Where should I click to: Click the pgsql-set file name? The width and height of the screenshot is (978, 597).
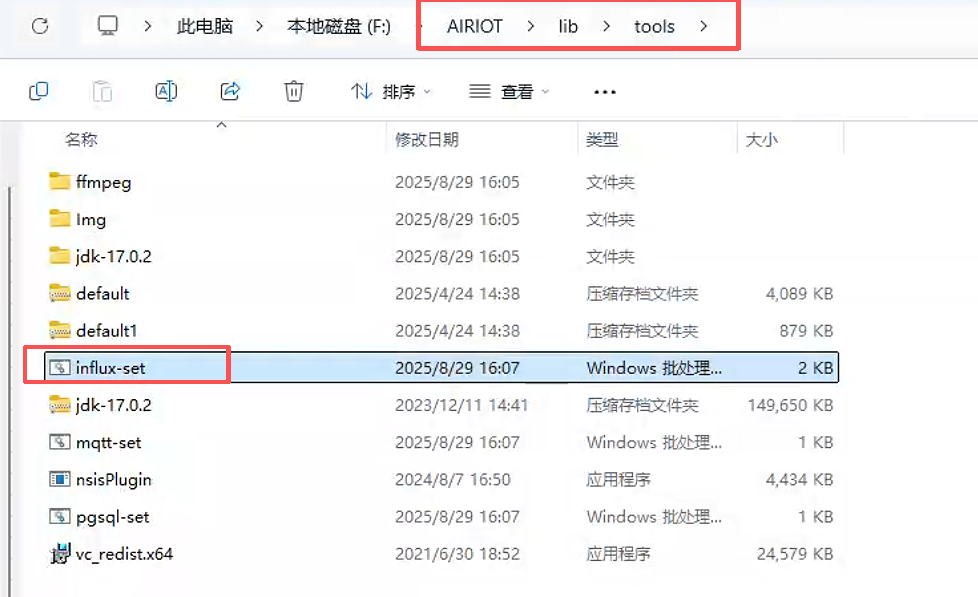[112, 517]
